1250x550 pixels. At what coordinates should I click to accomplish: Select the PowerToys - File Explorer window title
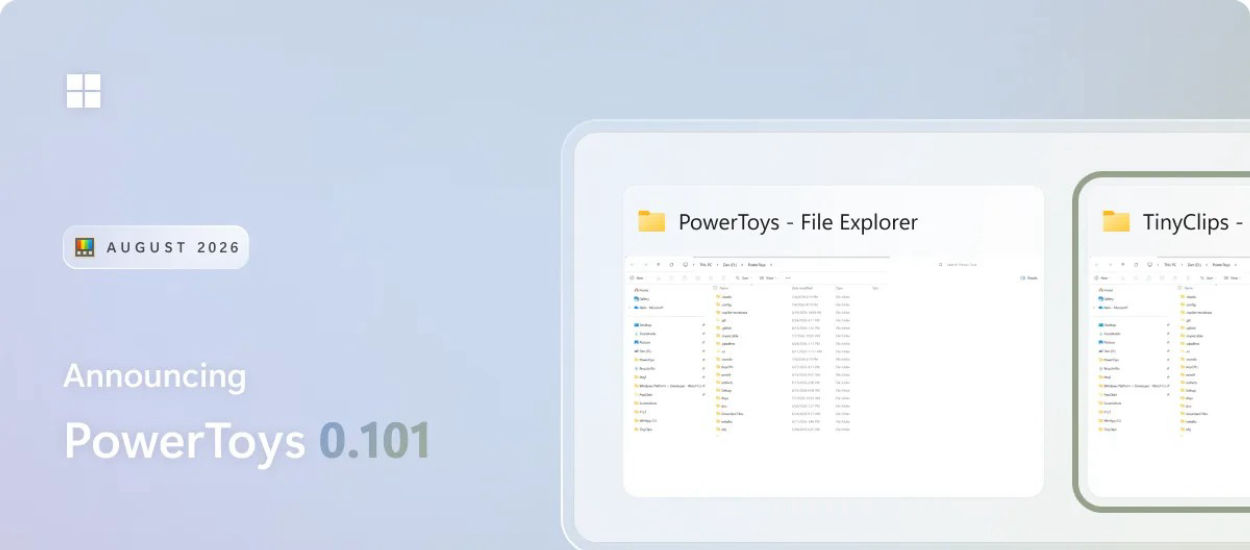pyautogui.click(x=798, y=222)
